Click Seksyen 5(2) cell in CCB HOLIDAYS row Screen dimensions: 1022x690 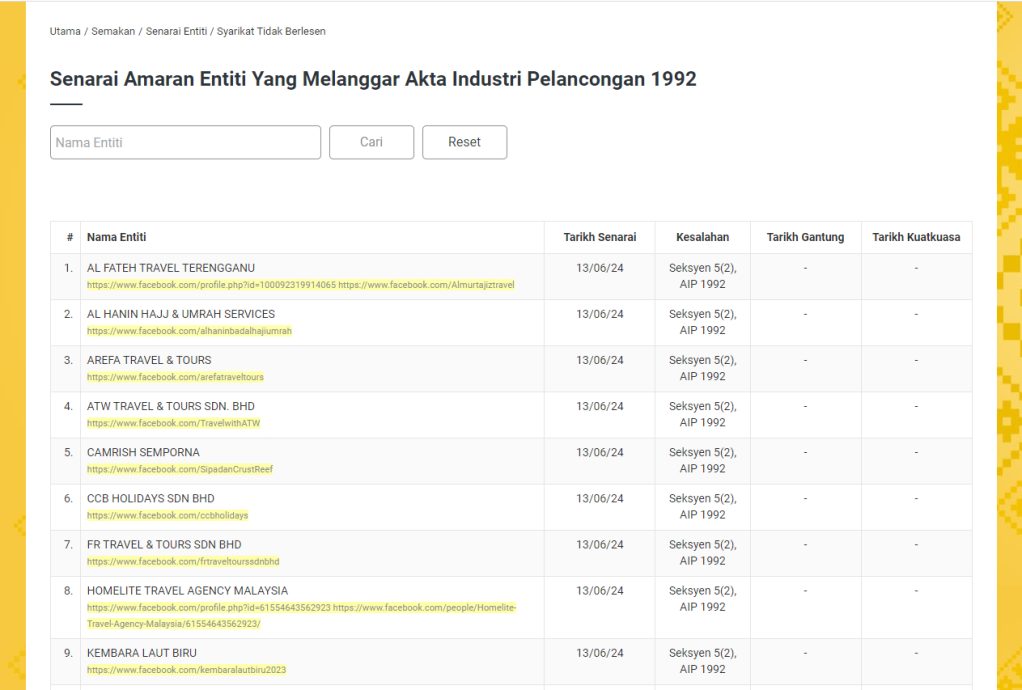703,507
